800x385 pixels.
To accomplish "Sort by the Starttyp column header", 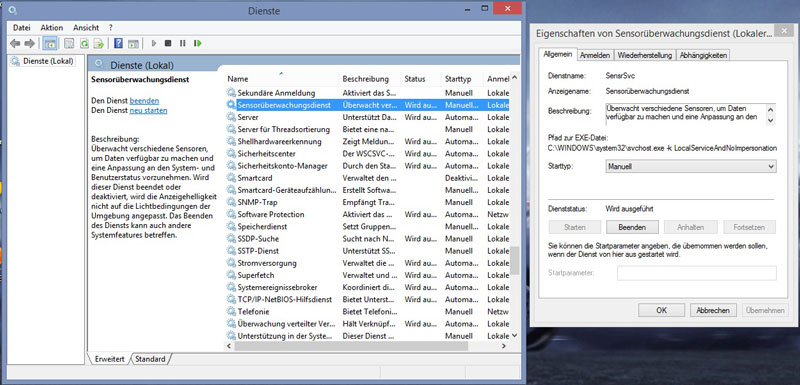I will coord(462,79).
